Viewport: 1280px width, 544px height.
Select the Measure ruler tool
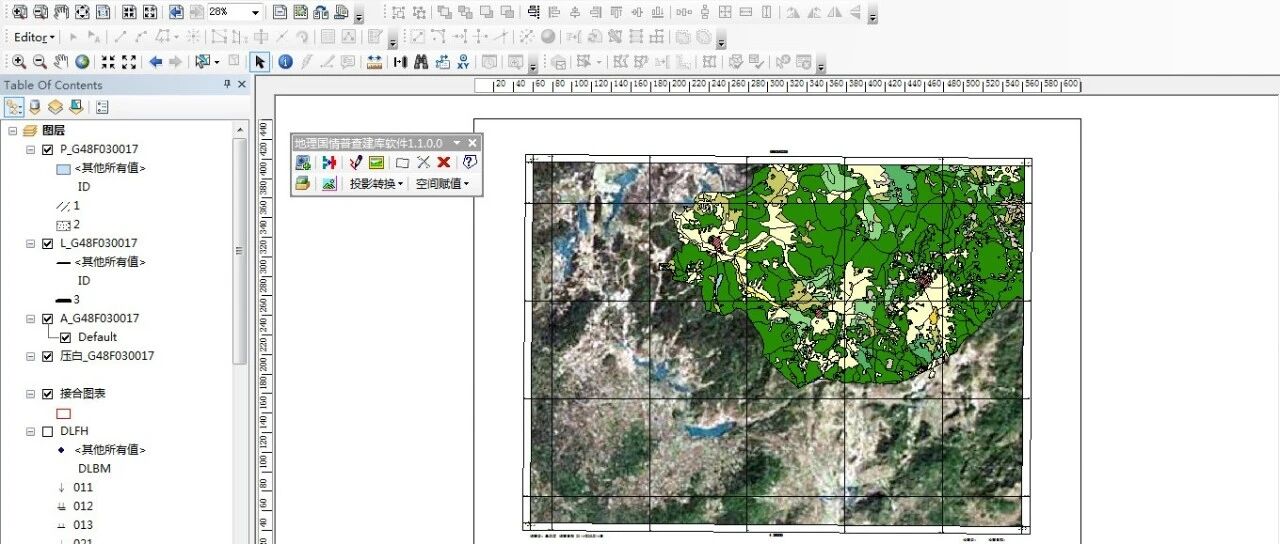coord(375,62)
